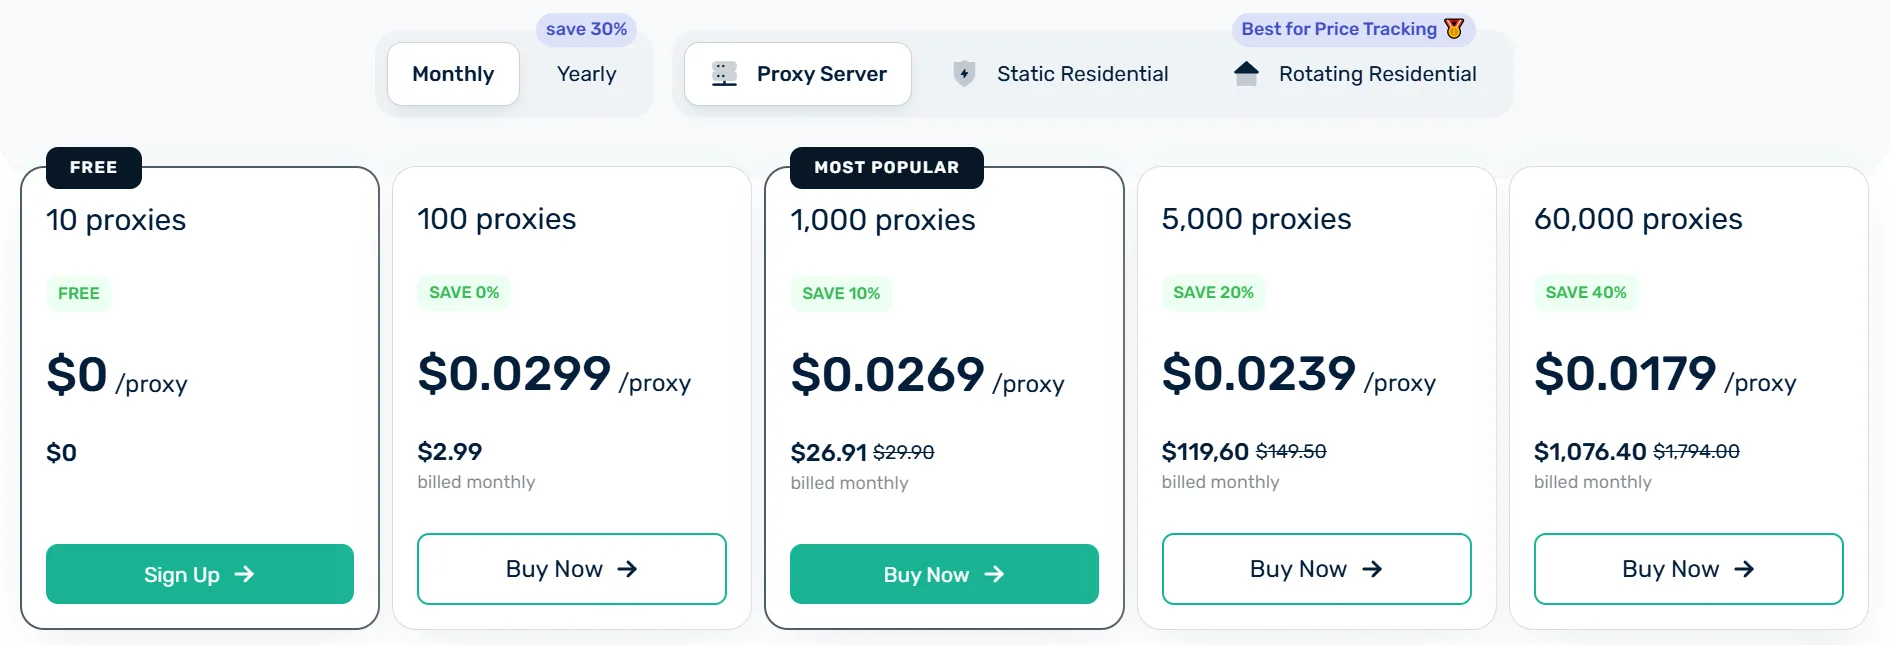Click the Proxy Server icon
Viewport: 1891px width, 645px height.
coord(724,74)
